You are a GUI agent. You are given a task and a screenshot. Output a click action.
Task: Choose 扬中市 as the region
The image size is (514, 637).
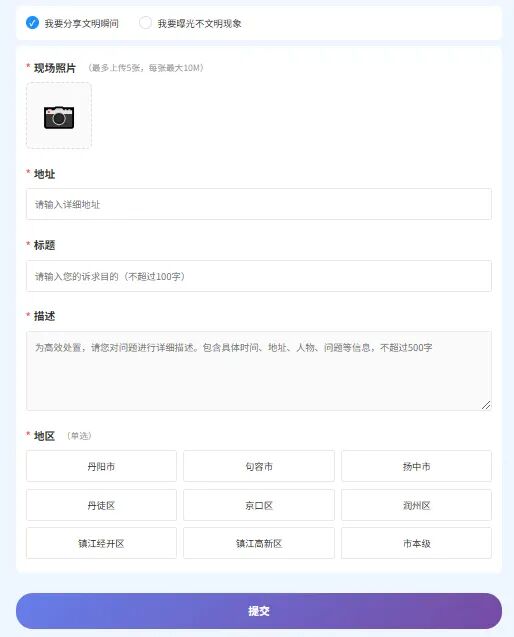(x=416, y=466)
